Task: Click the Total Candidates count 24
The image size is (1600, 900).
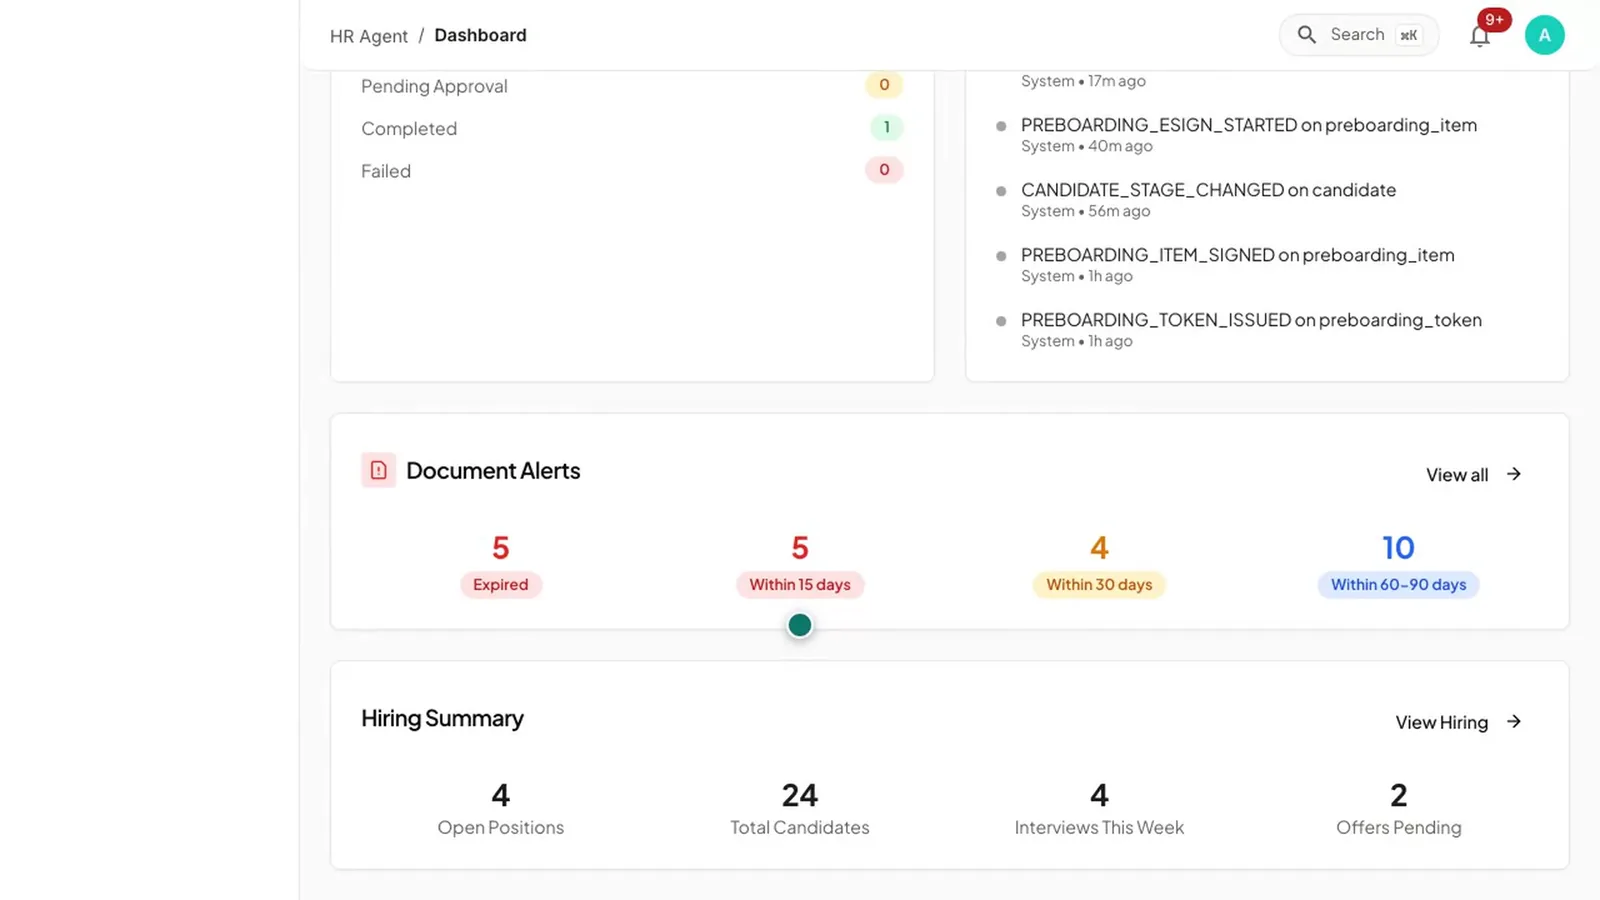Action: coord(800,795)
